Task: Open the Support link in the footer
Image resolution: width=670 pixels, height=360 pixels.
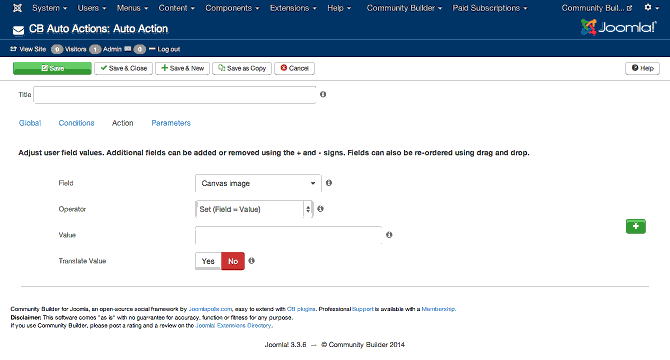Action: point(363,309)
